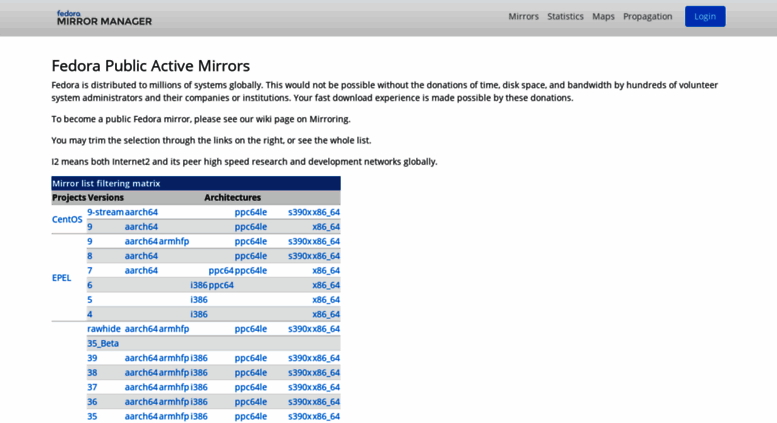Viewport: 777px width, 423px height.
Task: Open x86_64 for EPEL 5
Action: [x=326, y=300]
